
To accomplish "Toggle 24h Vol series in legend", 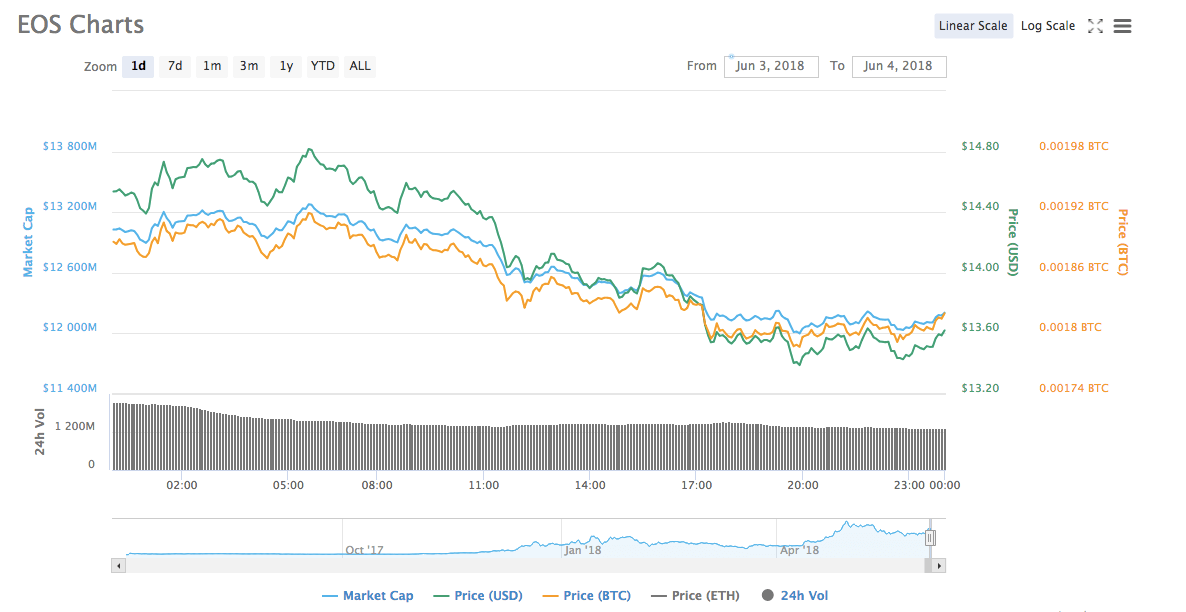I will point(795,595).
